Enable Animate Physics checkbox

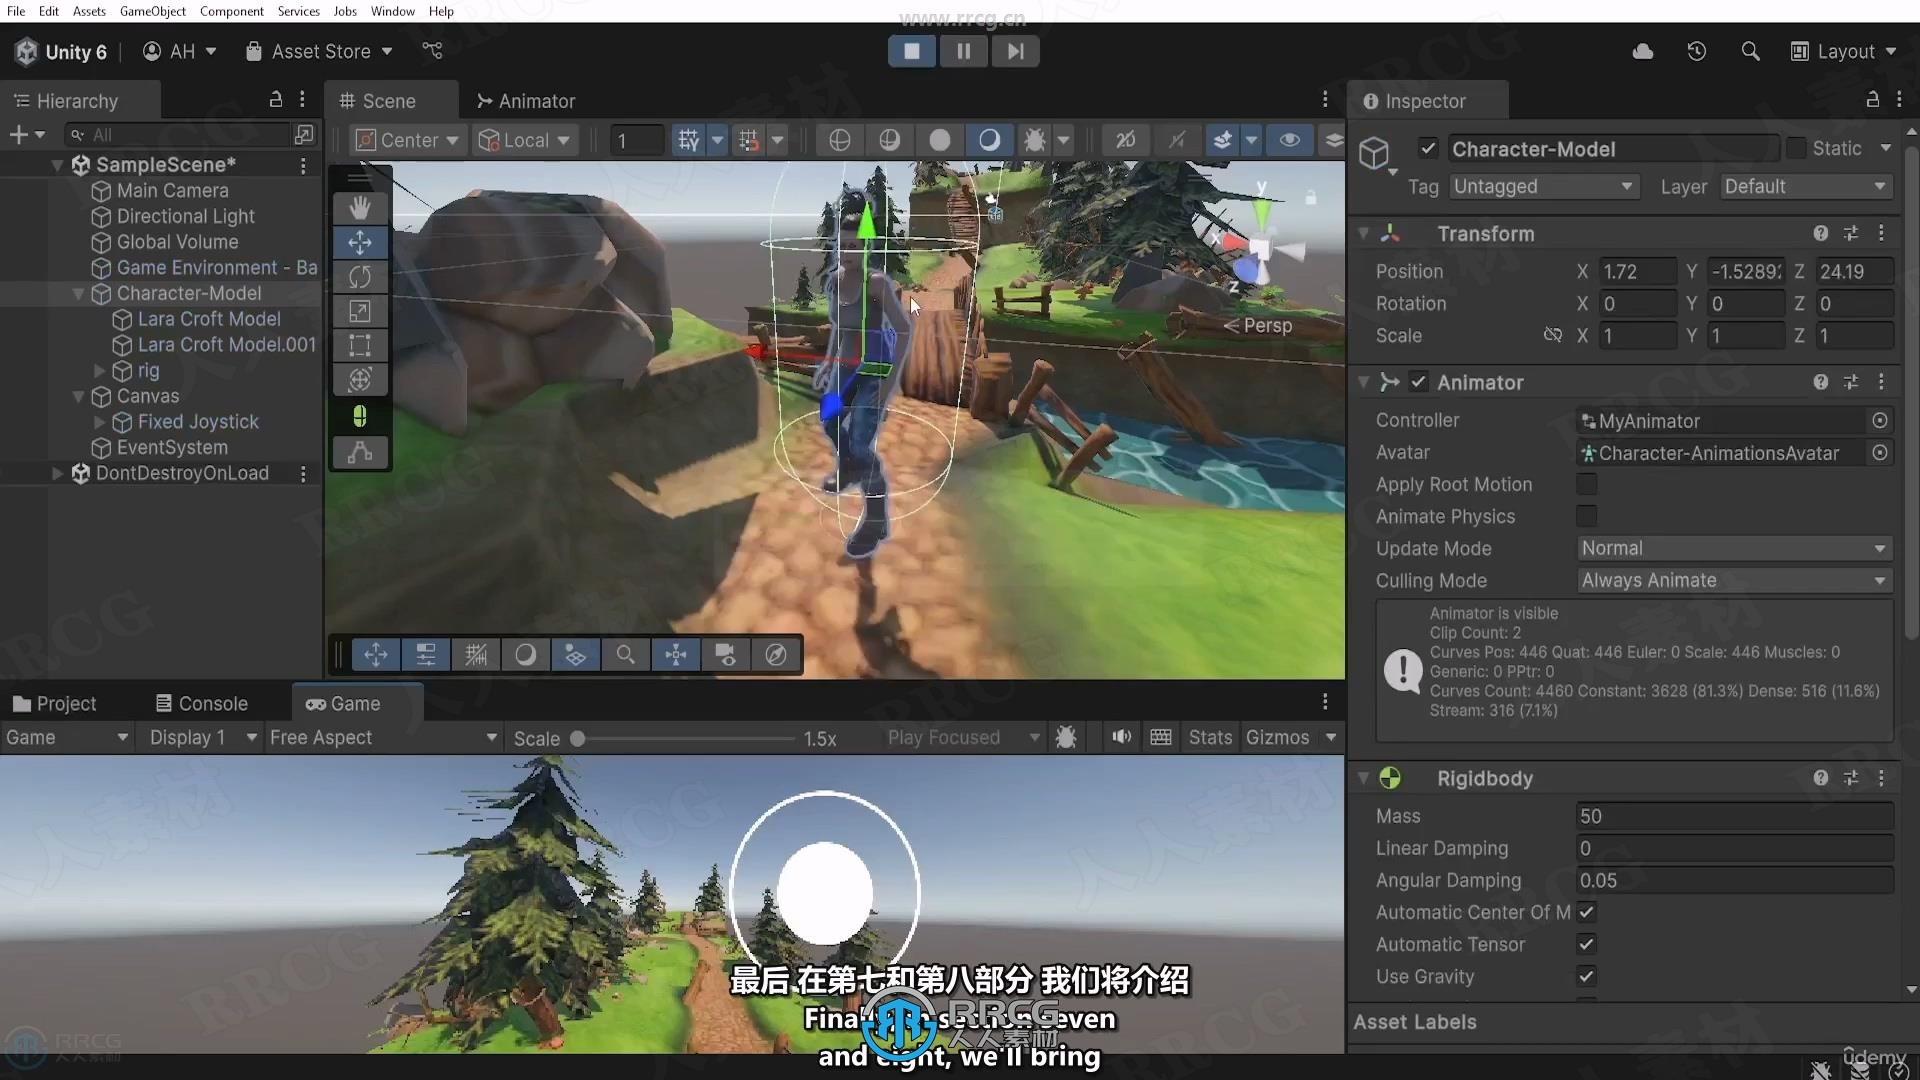click(x=1586, y=516)
